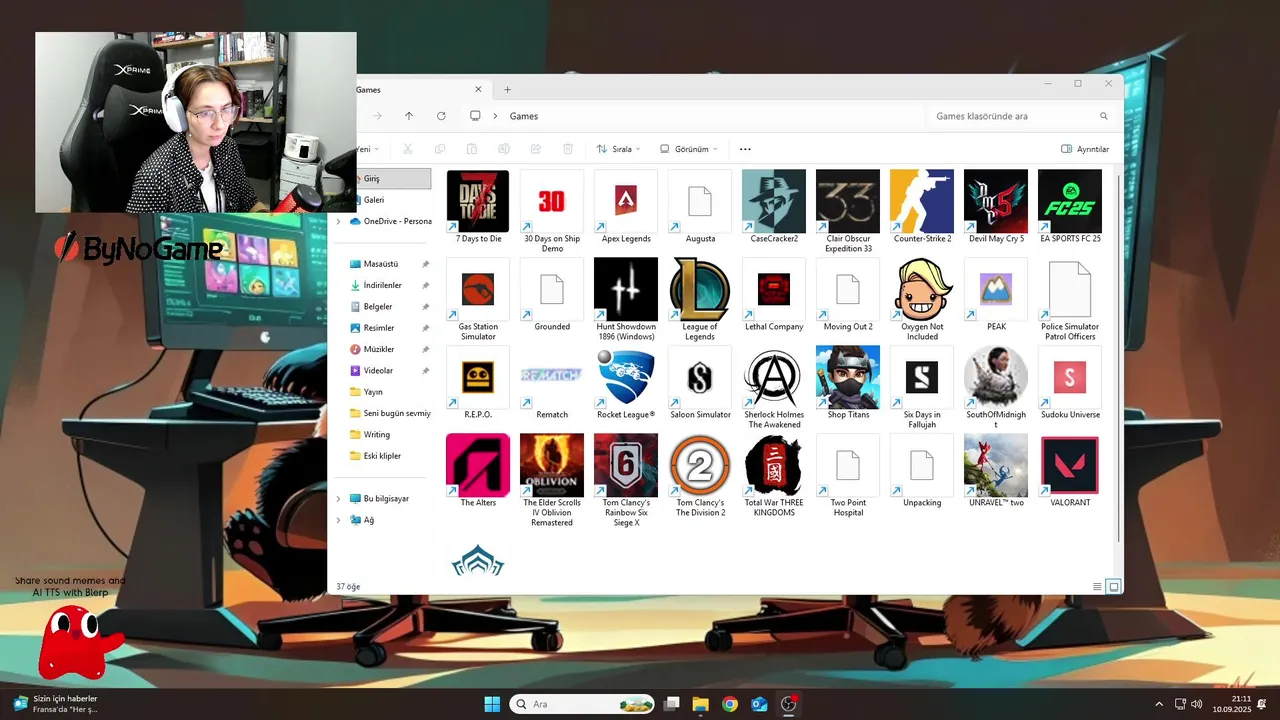Switch to large icons view mode

click(x=1114, y=586)
